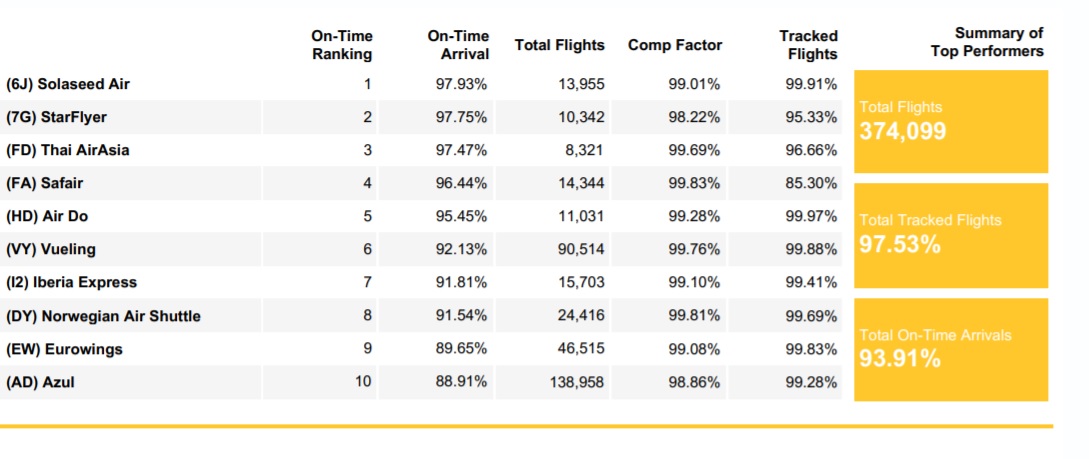Click the Thai AirAsia airline name

pyautogui.click(x=68, y=150)
